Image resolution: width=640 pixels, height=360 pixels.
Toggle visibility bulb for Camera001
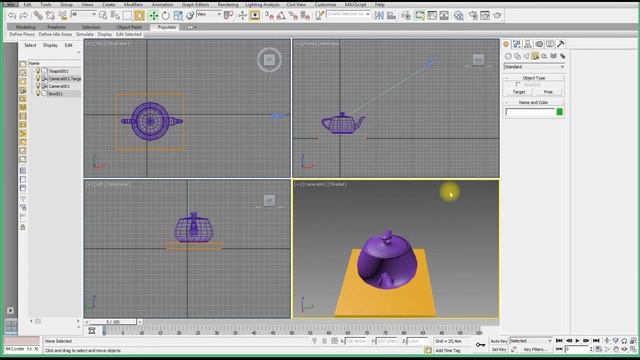coord(38,86)
